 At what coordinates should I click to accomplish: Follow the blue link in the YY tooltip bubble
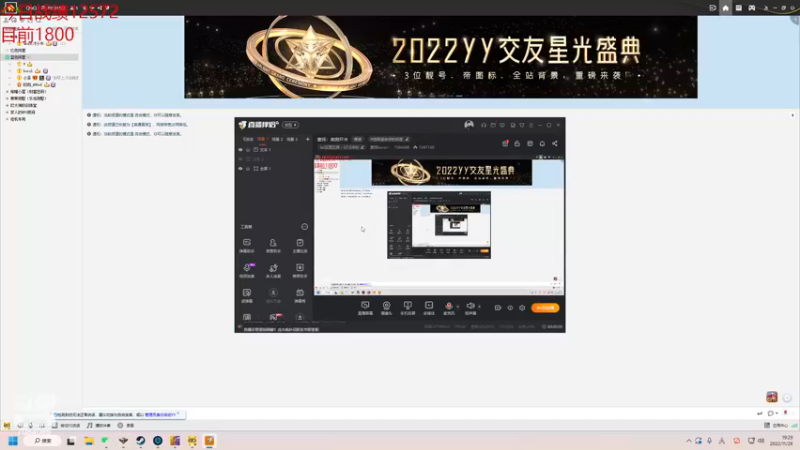coord(160,415)
